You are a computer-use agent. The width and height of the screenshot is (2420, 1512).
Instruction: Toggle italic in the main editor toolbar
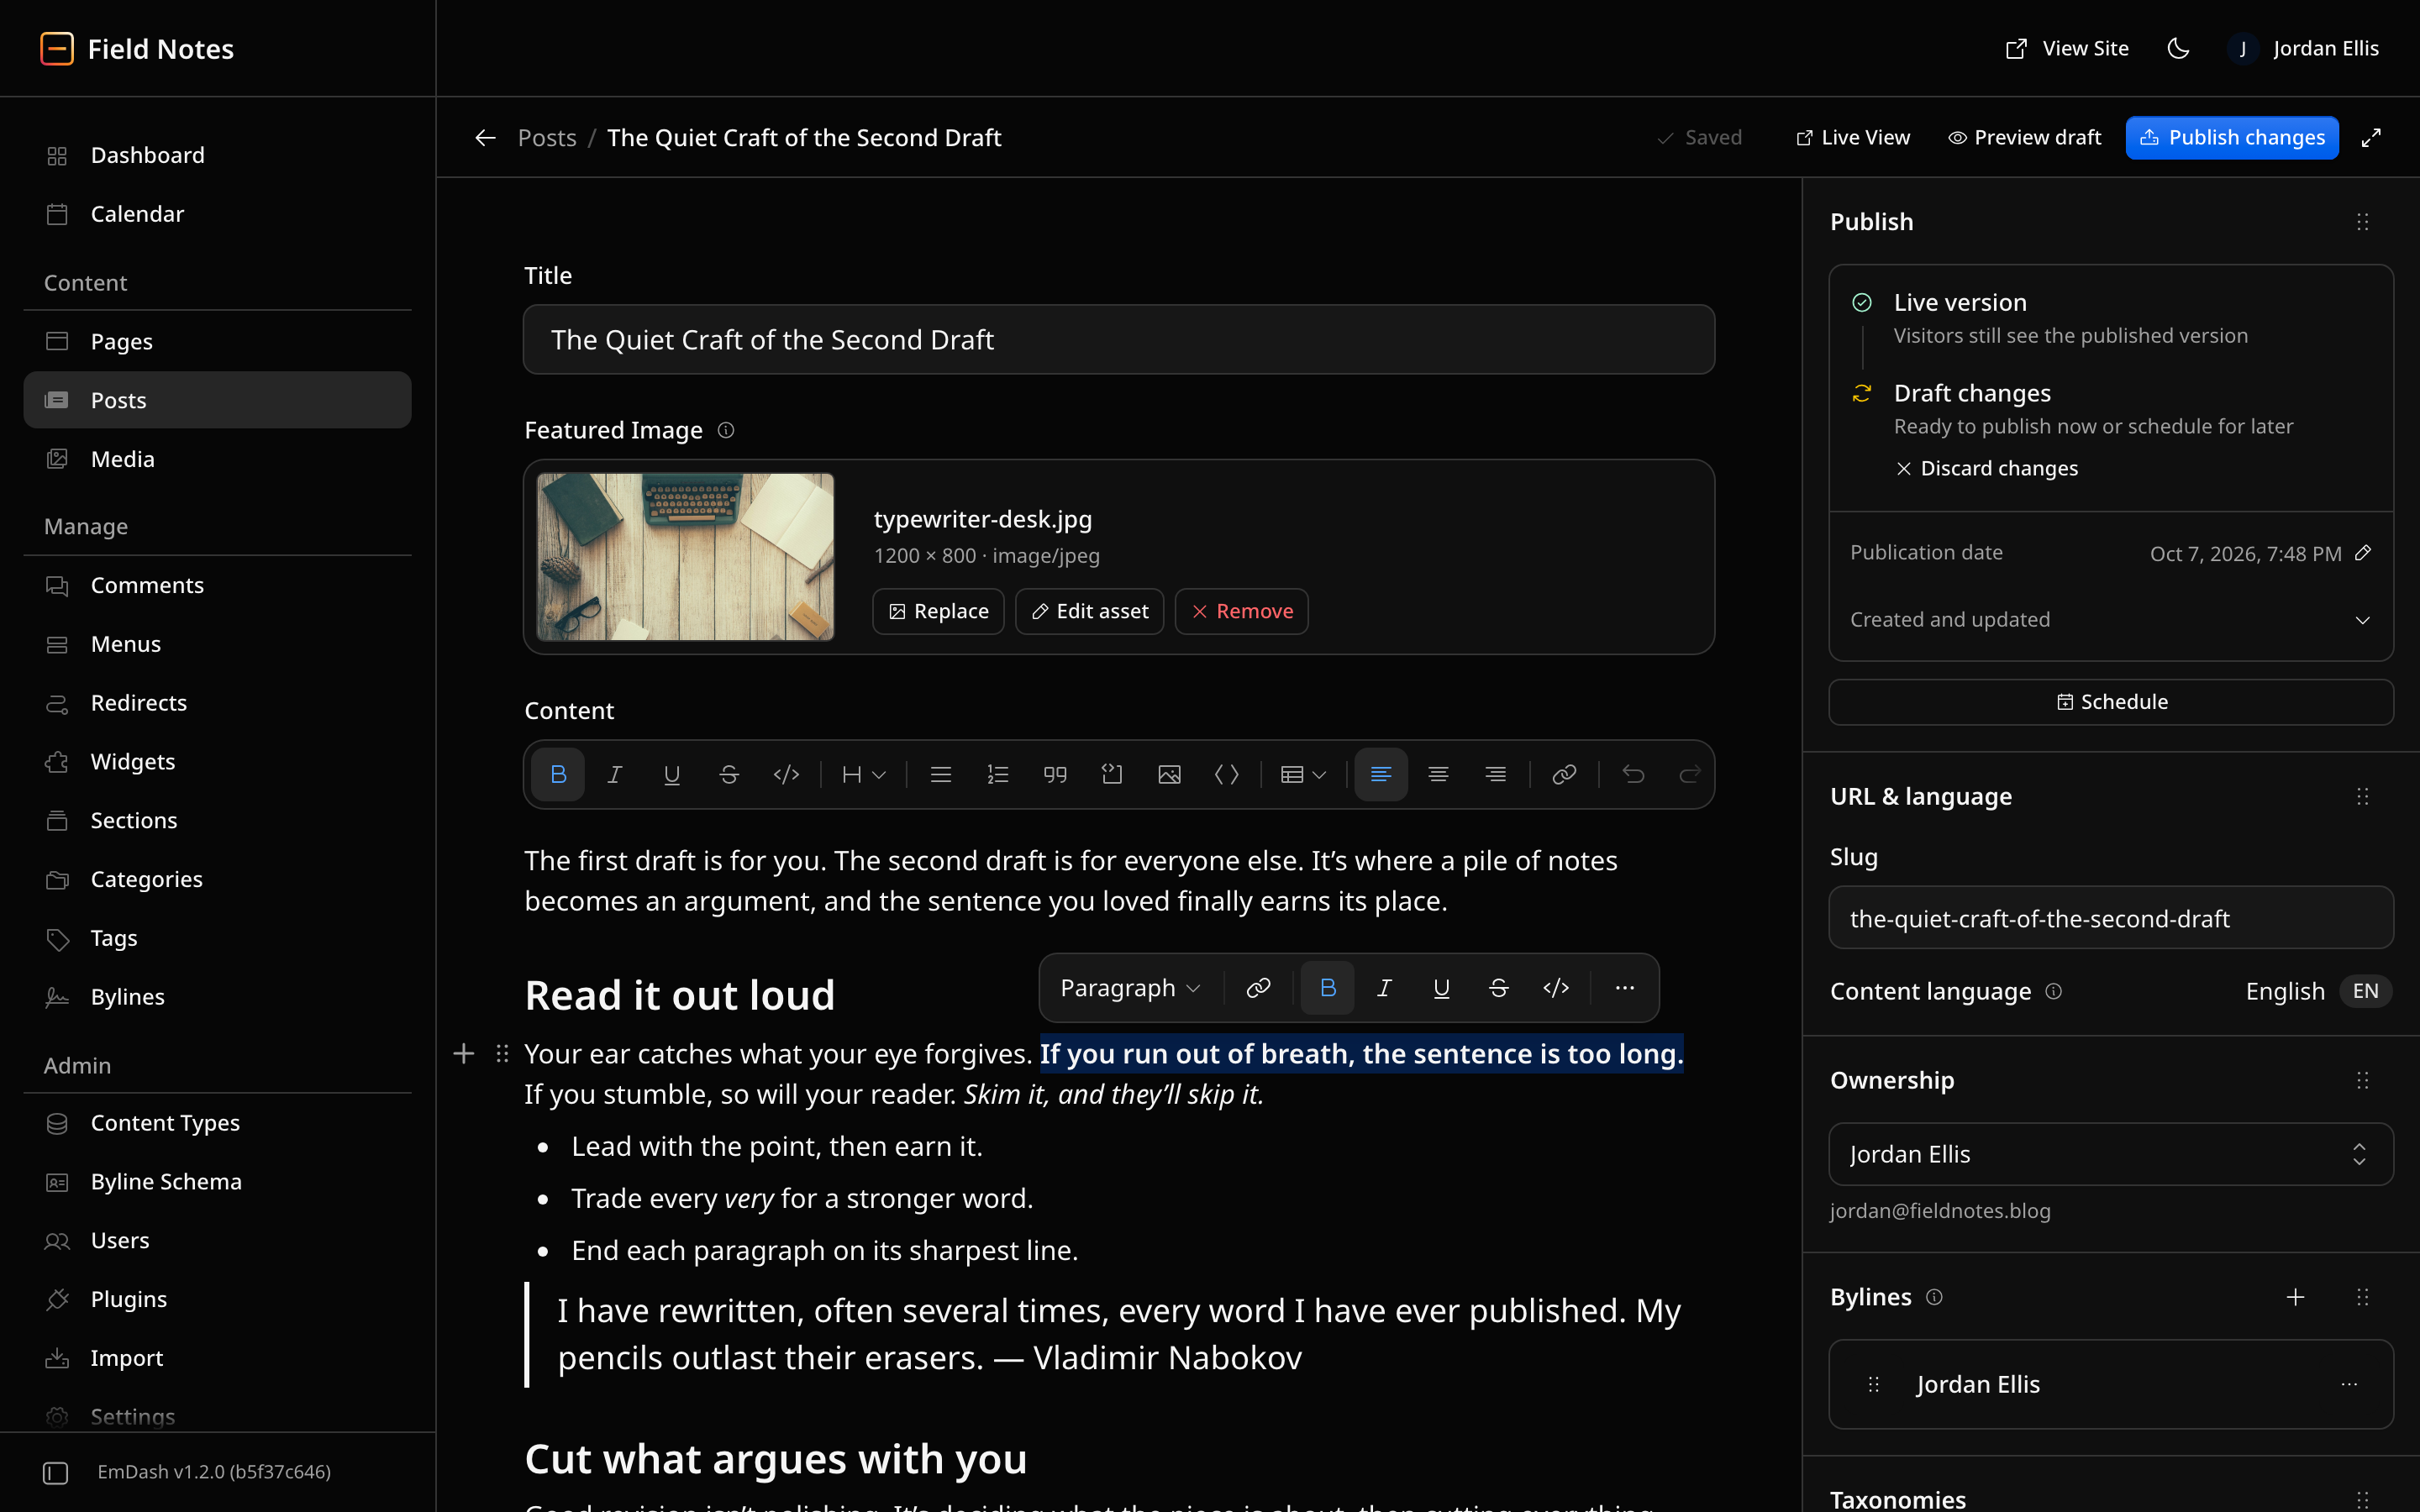615,774
